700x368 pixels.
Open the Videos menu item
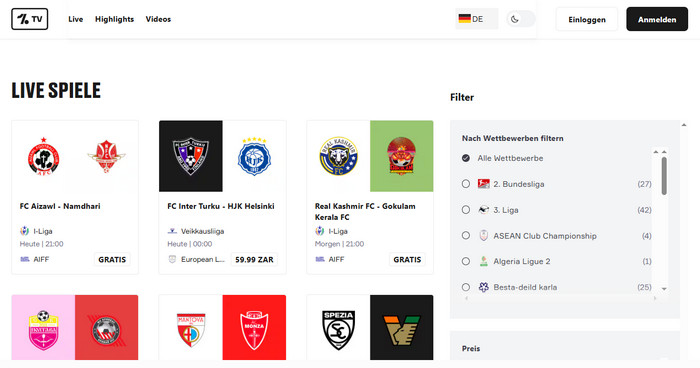click(158, 19)
